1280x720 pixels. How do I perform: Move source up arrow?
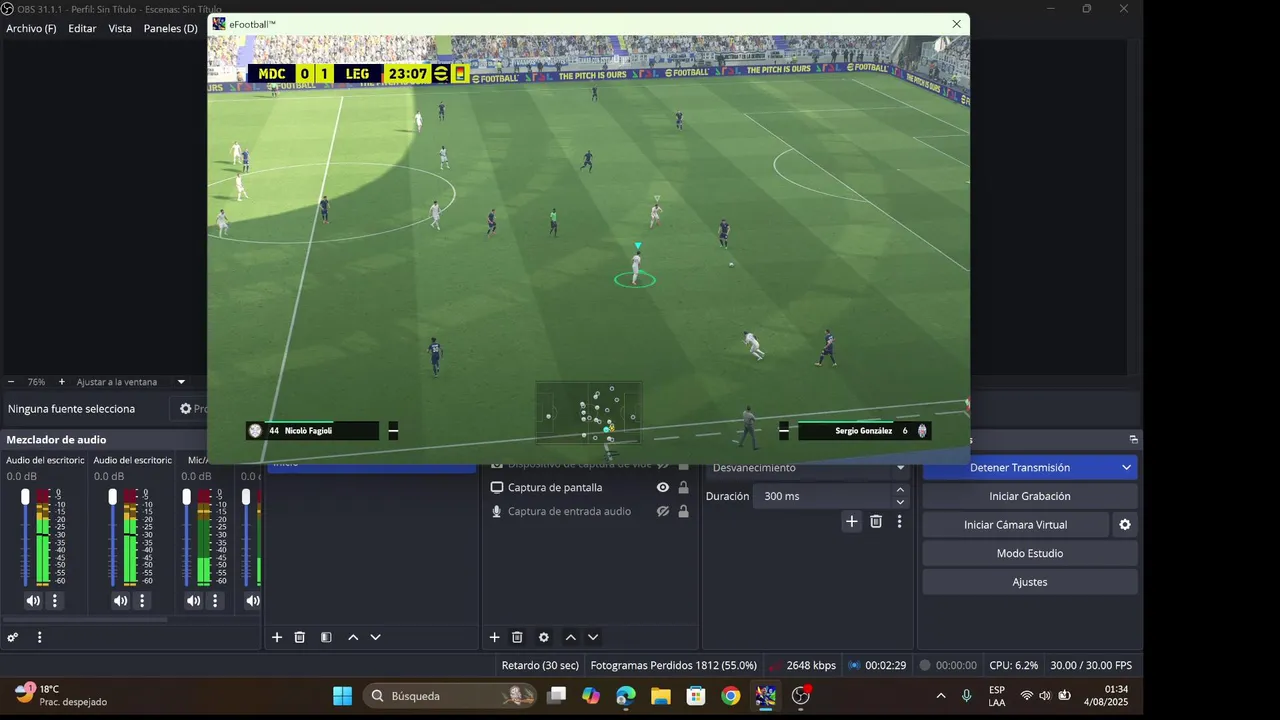click(x=570, y=637)
